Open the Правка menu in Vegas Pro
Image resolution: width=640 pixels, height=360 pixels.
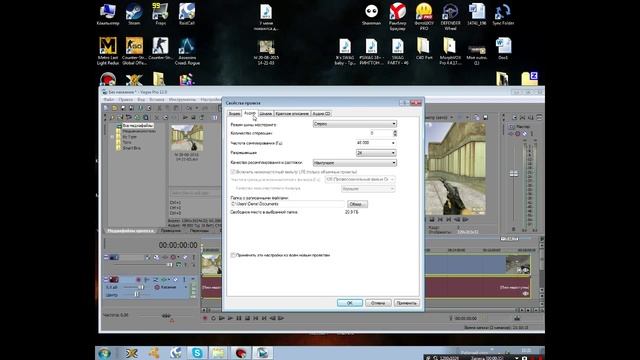point(125,100)
